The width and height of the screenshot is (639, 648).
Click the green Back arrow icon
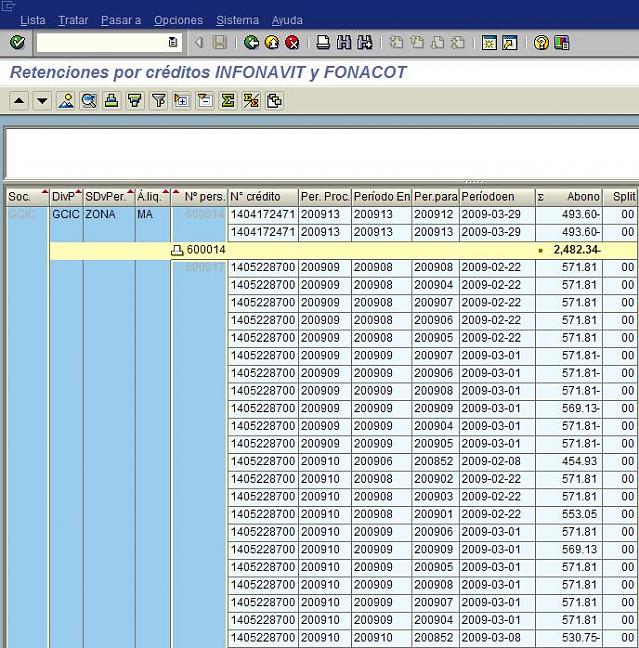tap(251, 43)
